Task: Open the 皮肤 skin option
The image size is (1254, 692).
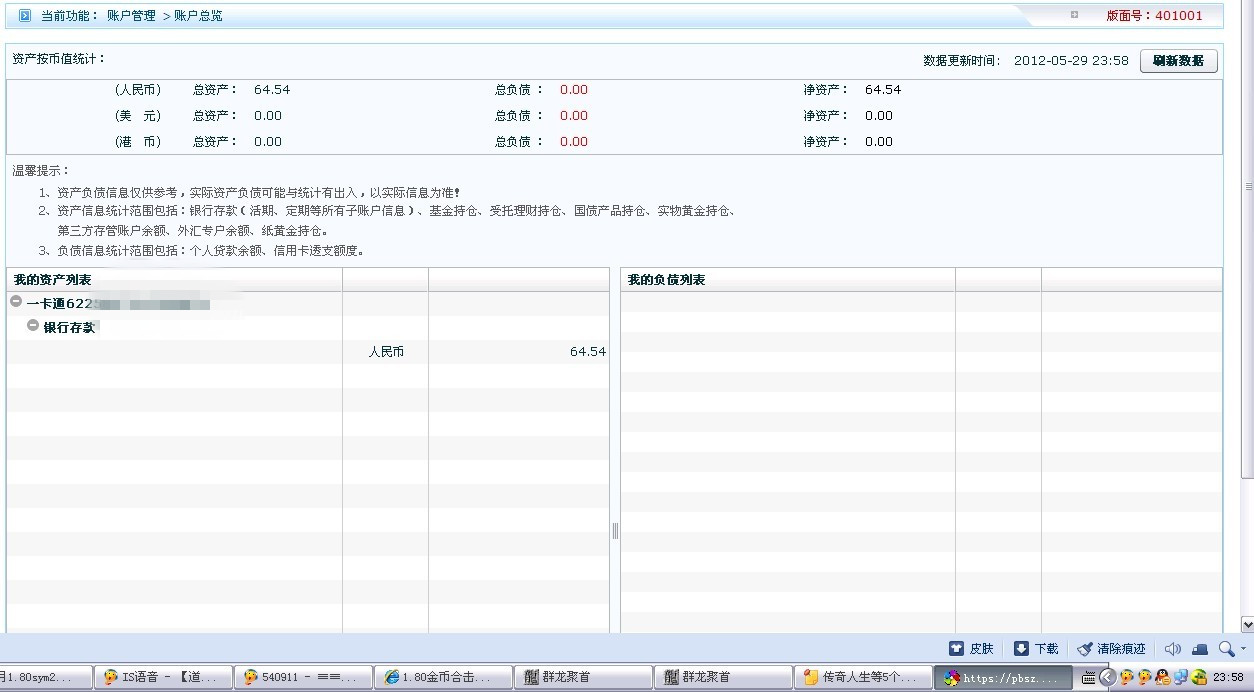Action: click(971, 649)
